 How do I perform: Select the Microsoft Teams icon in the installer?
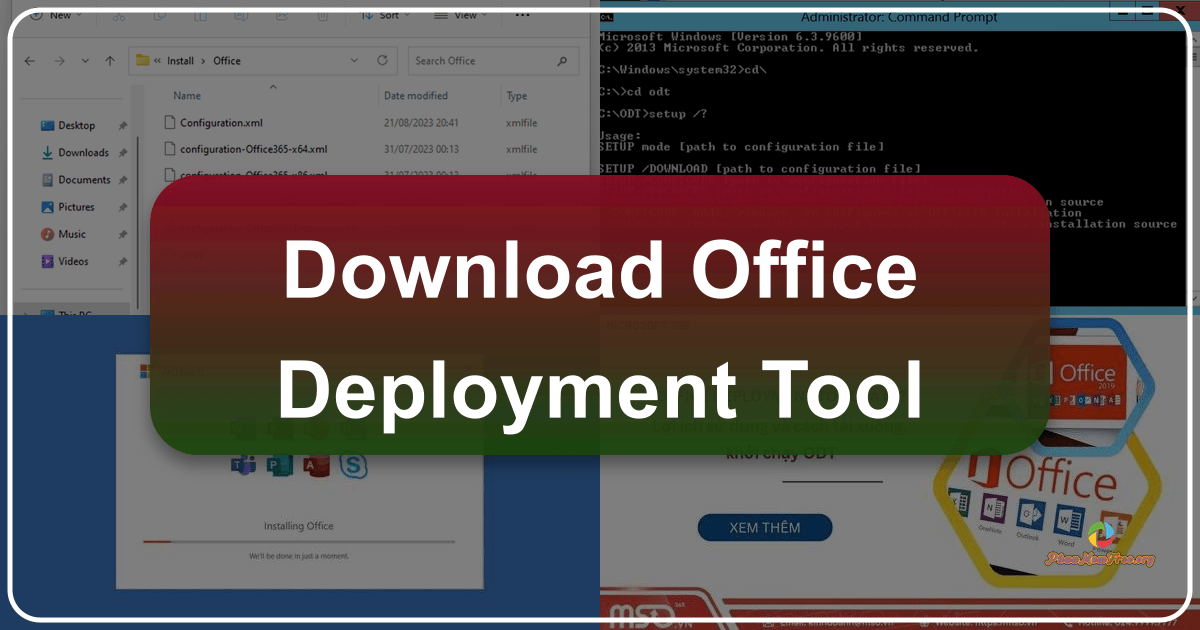pos(245,464)
